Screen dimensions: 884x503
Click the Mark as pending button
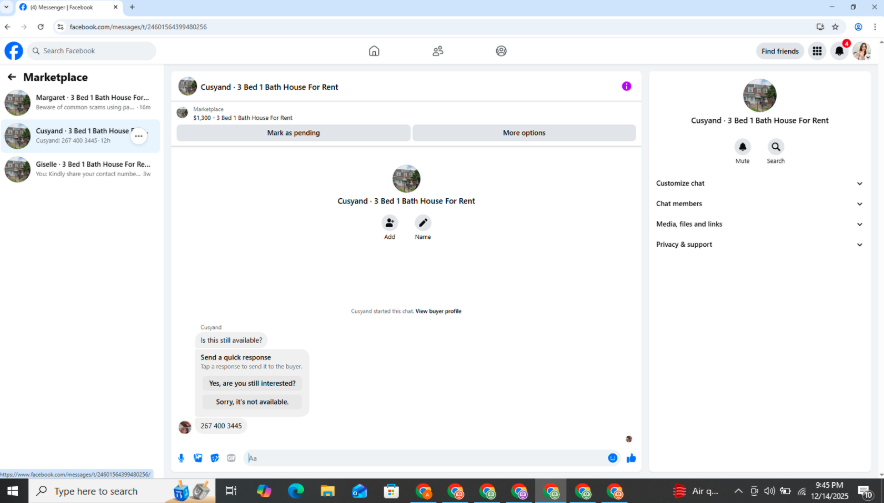pyautogui.click(x=293, y=133)
